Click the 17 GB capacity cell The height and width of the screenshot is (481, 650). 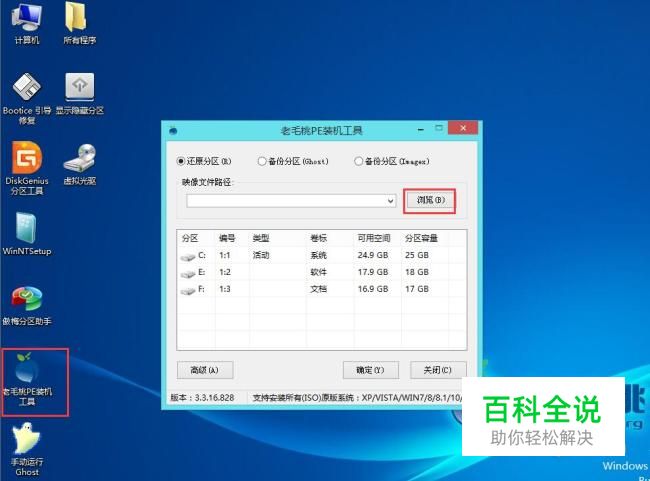(417, 289)
